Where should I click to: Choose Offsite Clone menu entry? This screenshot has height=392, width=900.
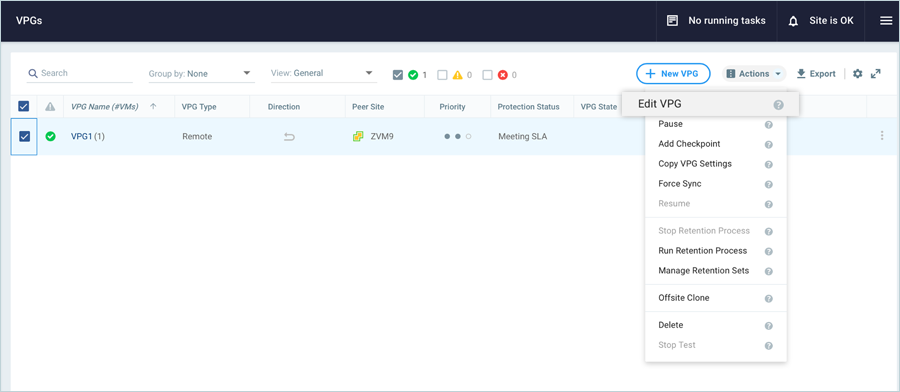click(684, 298)
